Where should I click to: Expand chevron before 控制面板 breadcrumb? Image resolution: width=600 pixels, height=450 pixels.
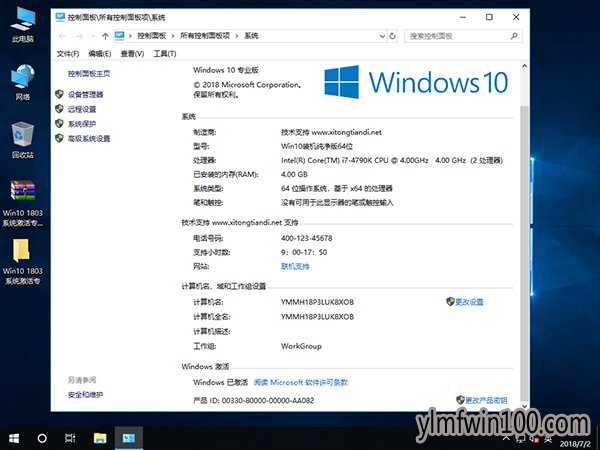pyautogui.click(x=130, y=36)
